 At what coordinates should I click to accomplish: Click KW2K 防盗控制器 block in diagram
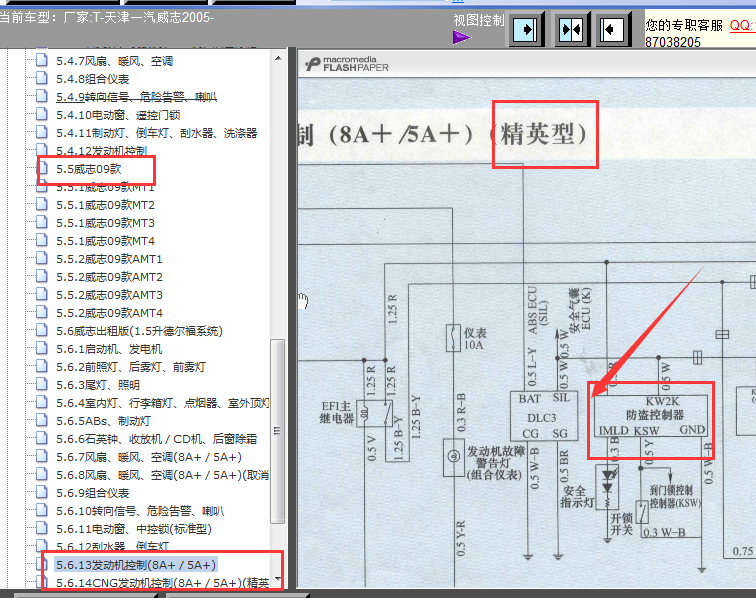(x=650, y=416)
